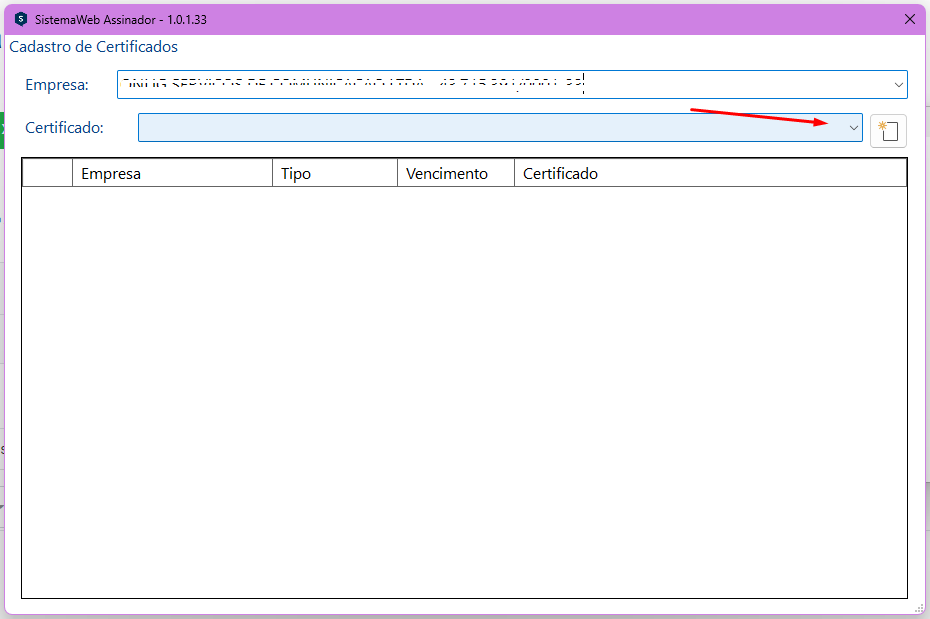Close the SistemaWeb Assinador window
The image size is (930, 619).
[909, 19]
